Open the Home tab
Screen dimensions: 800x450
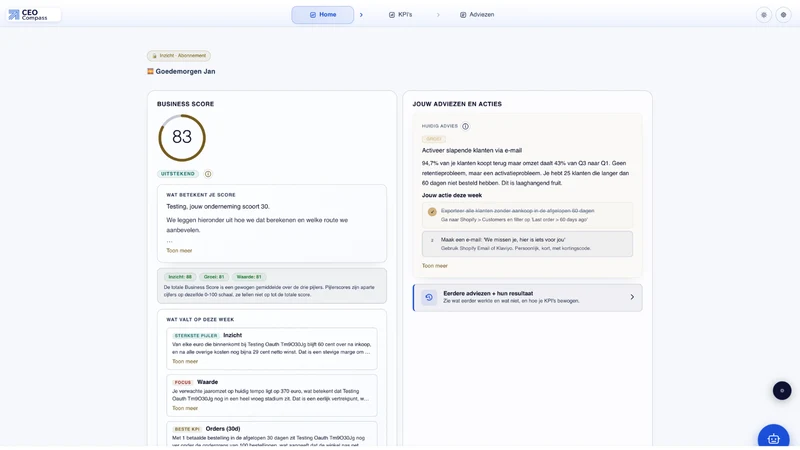(x=322, y=15)
